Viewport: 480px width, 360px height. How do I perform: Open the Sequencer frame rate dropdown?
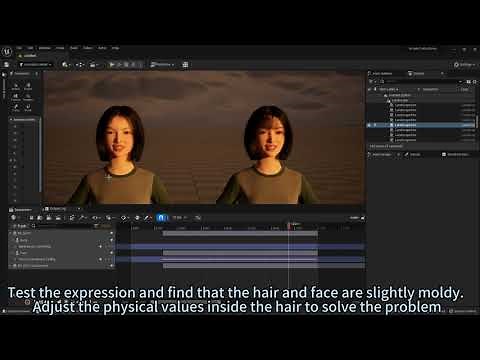[x=180, y=218]
